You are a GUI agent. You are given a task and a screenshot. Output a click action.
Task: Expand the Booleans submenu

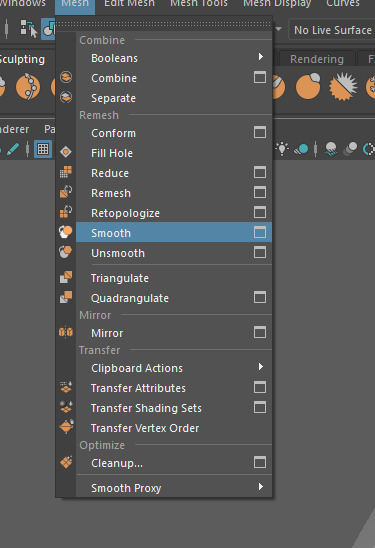tap(261, 57)
